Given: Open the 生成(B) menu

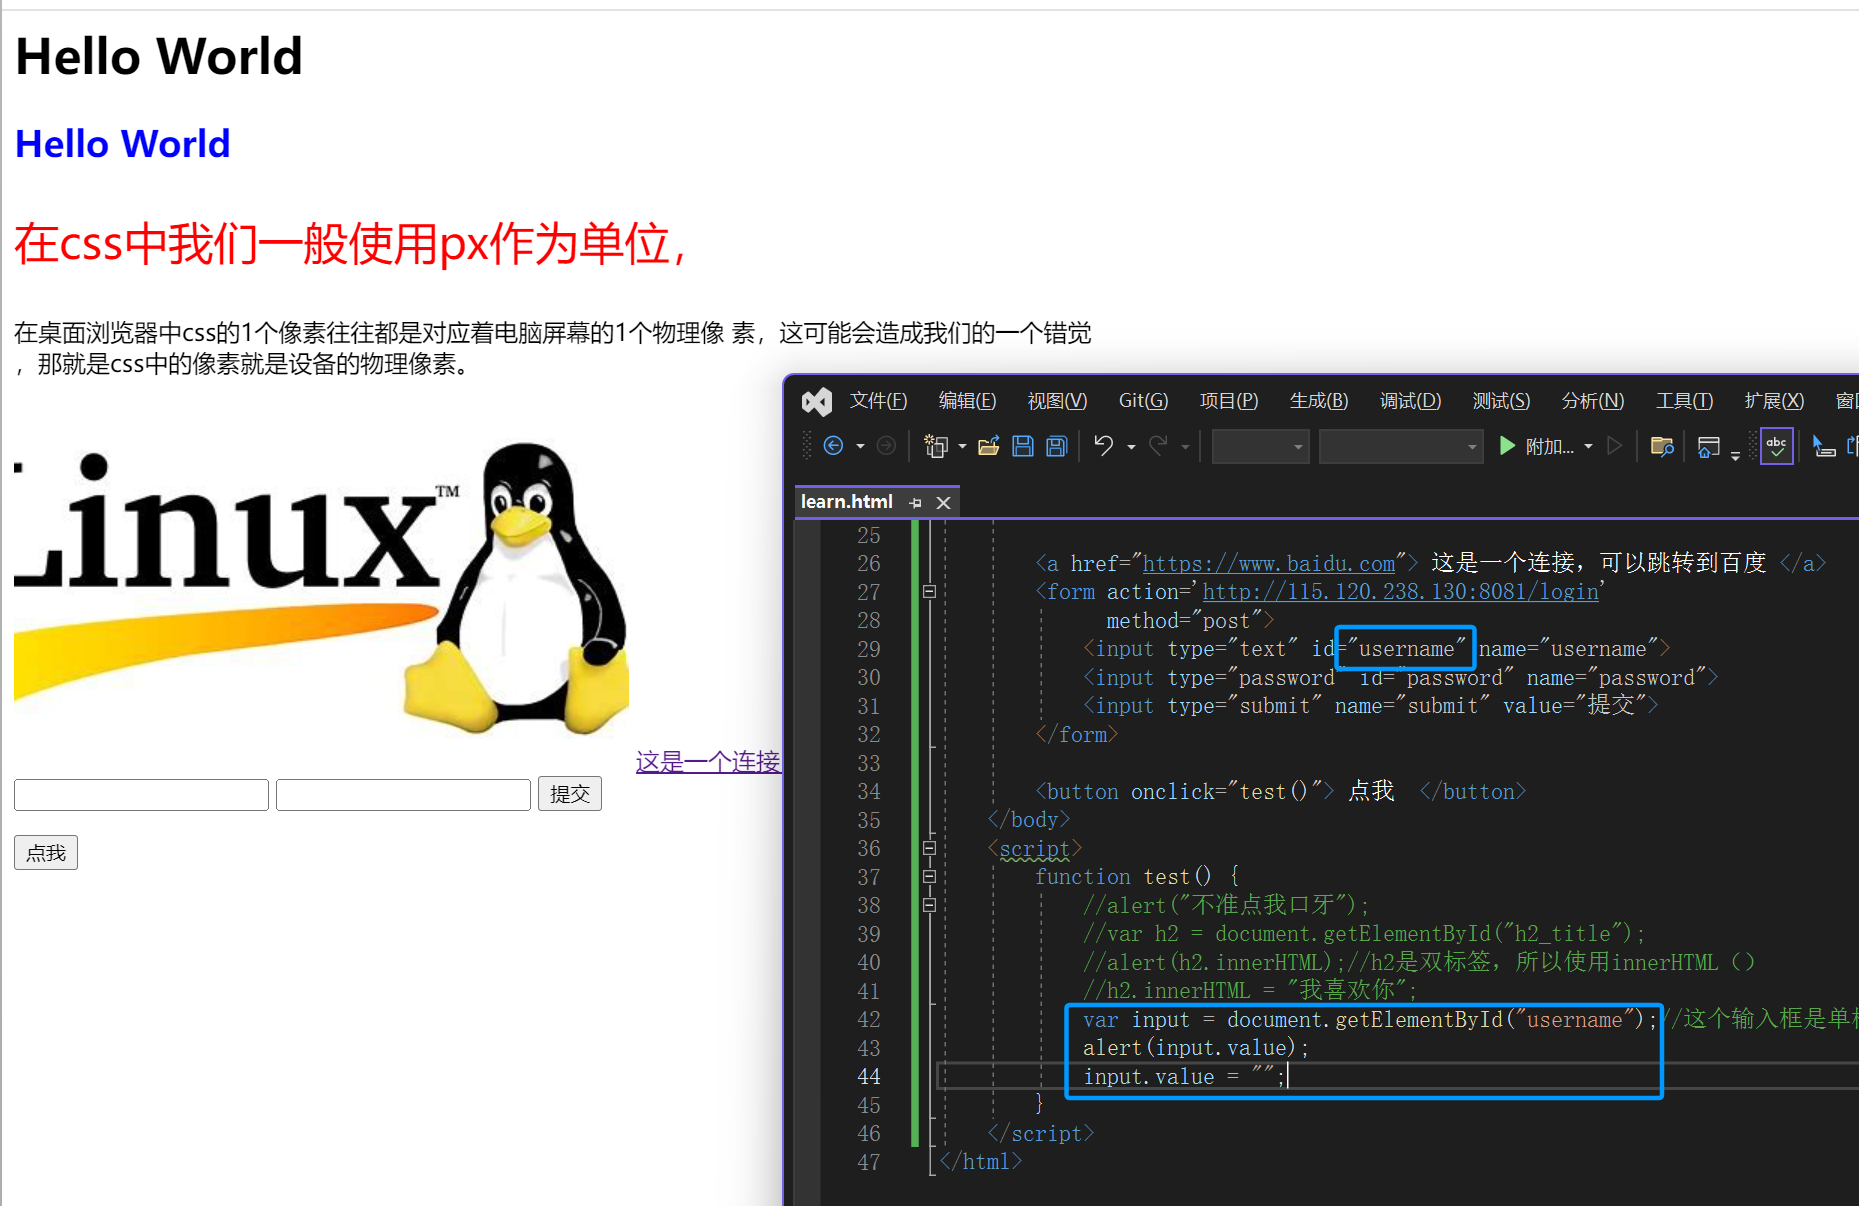Looking at the screenshot, I should pyautogui.click(x=1319, y=401).
